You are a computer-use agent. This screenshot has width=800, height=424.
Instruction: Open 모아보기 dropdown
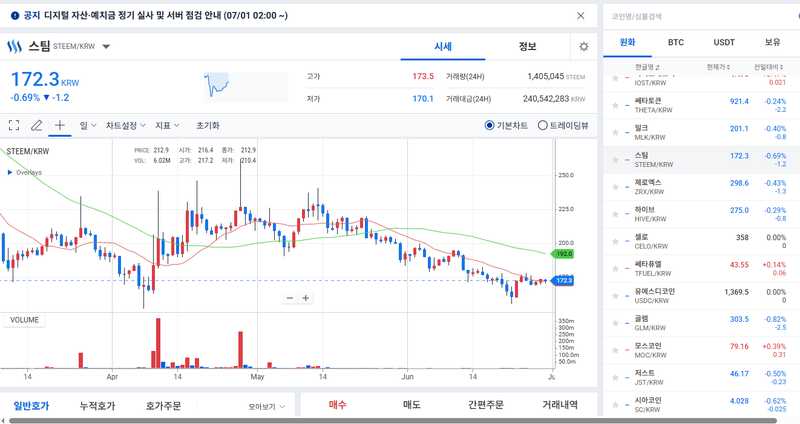pyautogui.click(x=267, y=407)
